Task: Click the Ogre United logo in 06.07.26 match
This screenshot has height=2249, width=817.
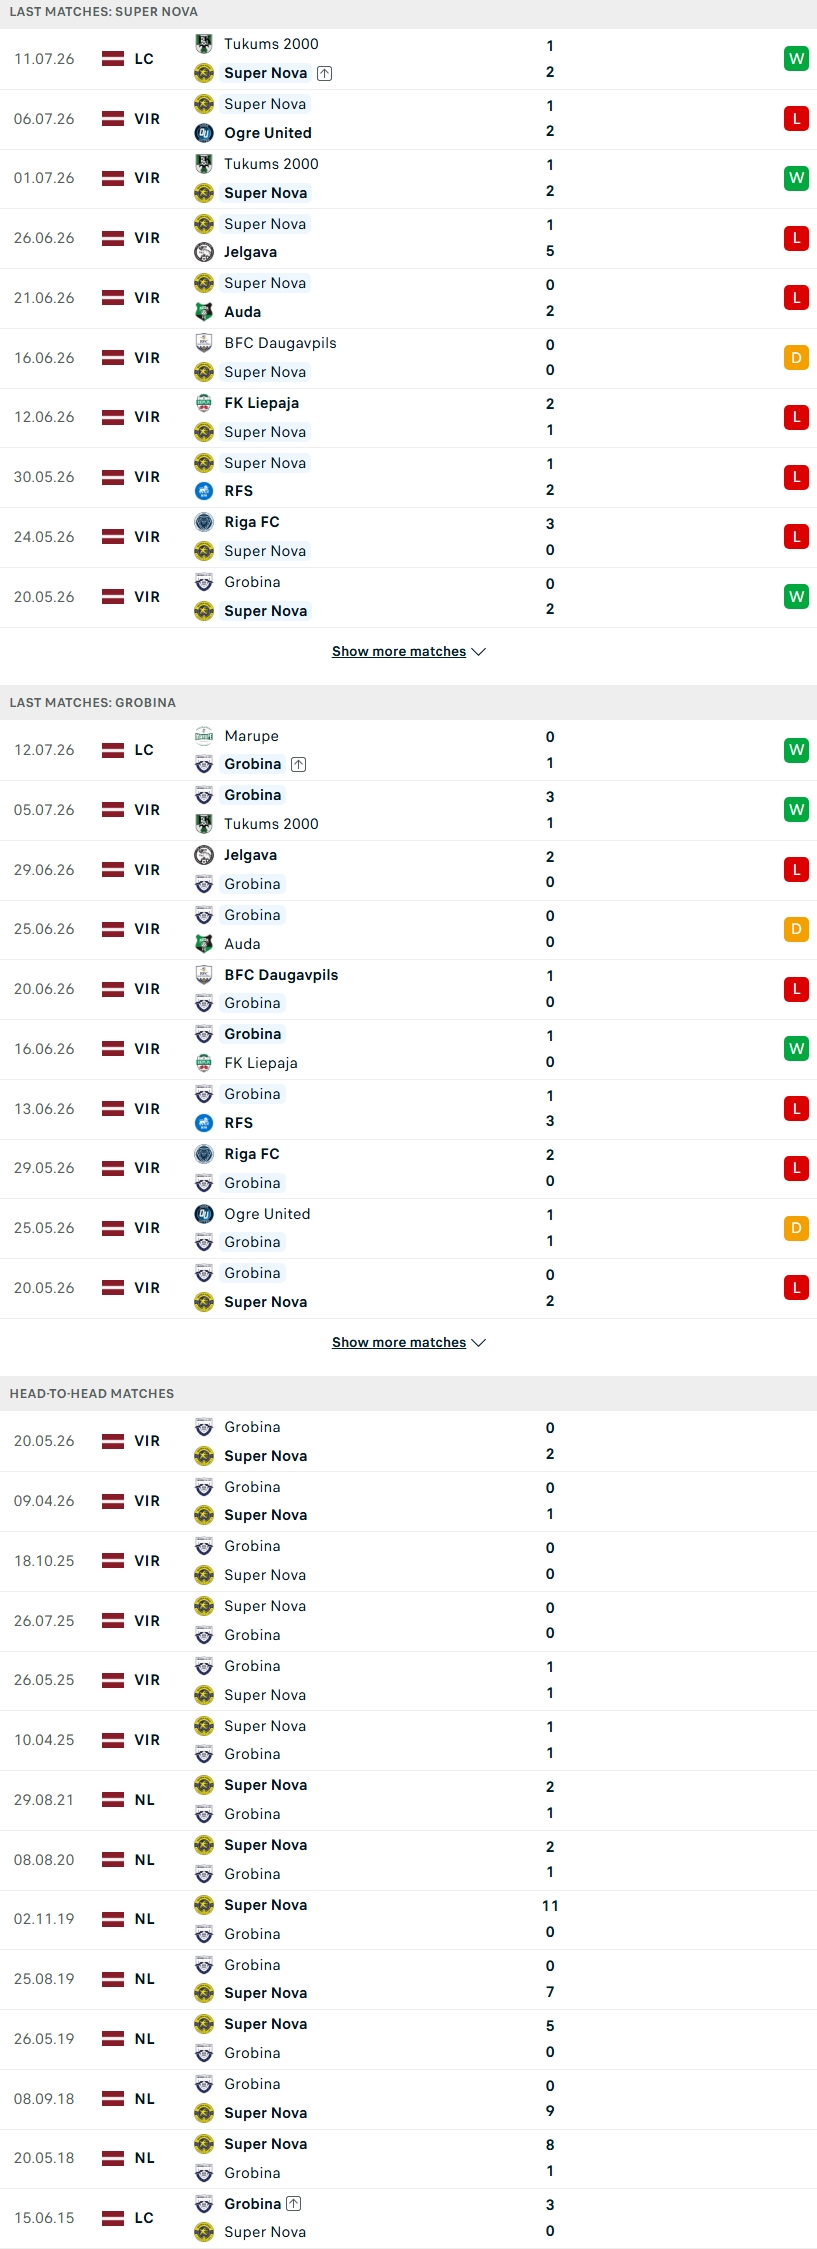Action: 204,133
